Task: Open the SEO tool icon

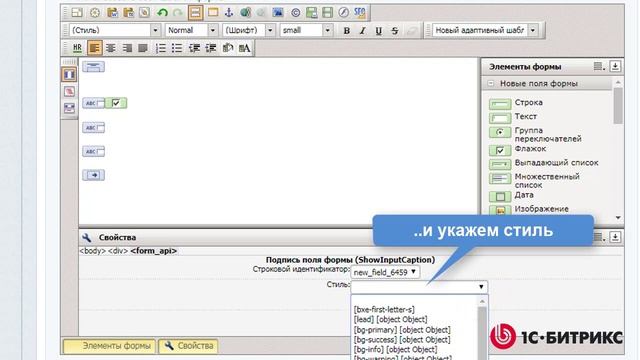Action: (360, 13)
